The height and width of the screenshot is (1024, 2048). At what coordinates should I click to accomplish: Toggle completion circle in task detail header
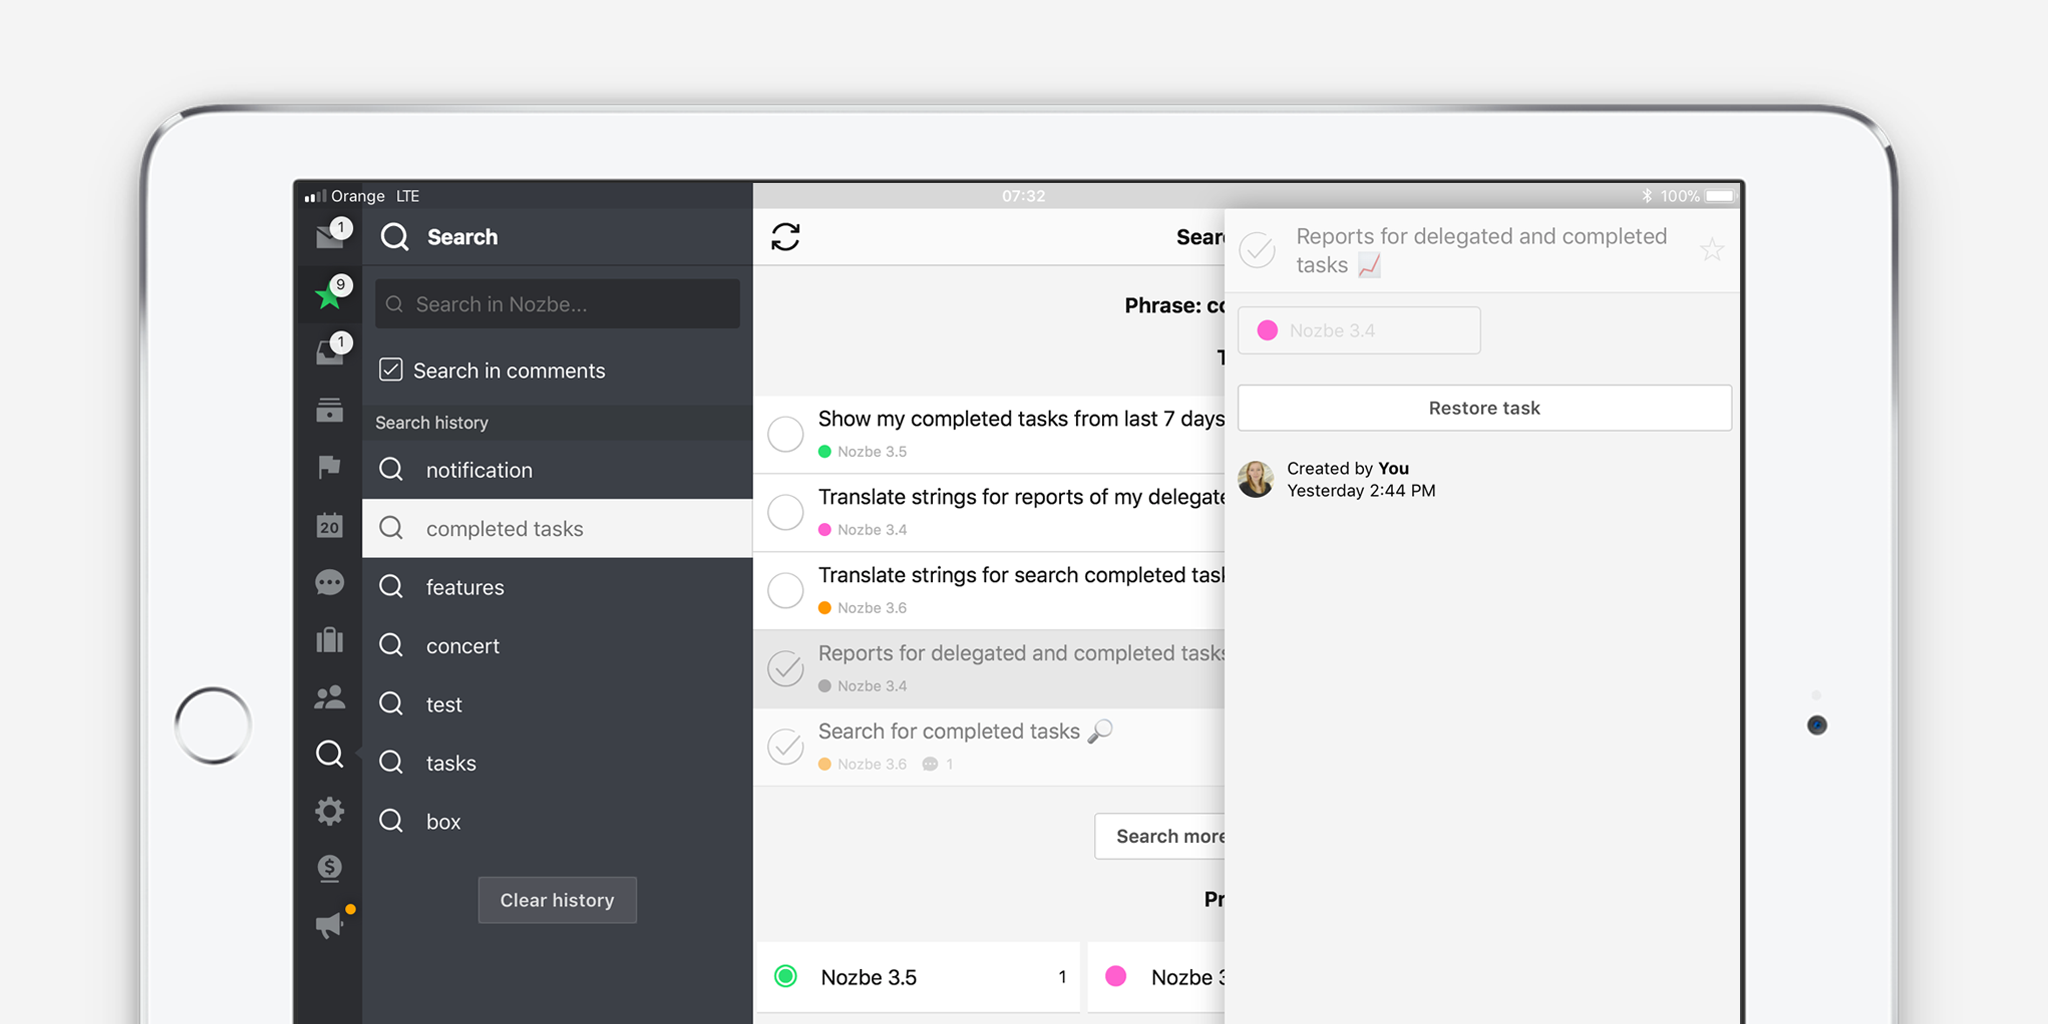1258,250
